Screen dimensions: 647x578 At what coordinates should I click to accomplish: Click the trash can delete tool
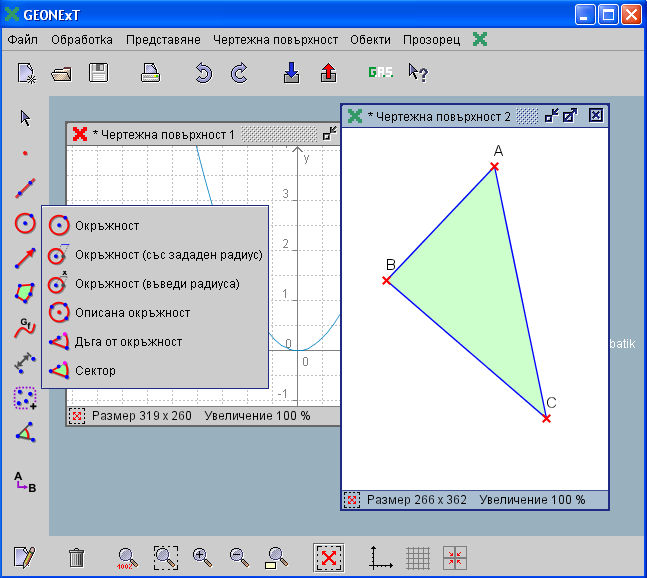(x=76, y=558)
